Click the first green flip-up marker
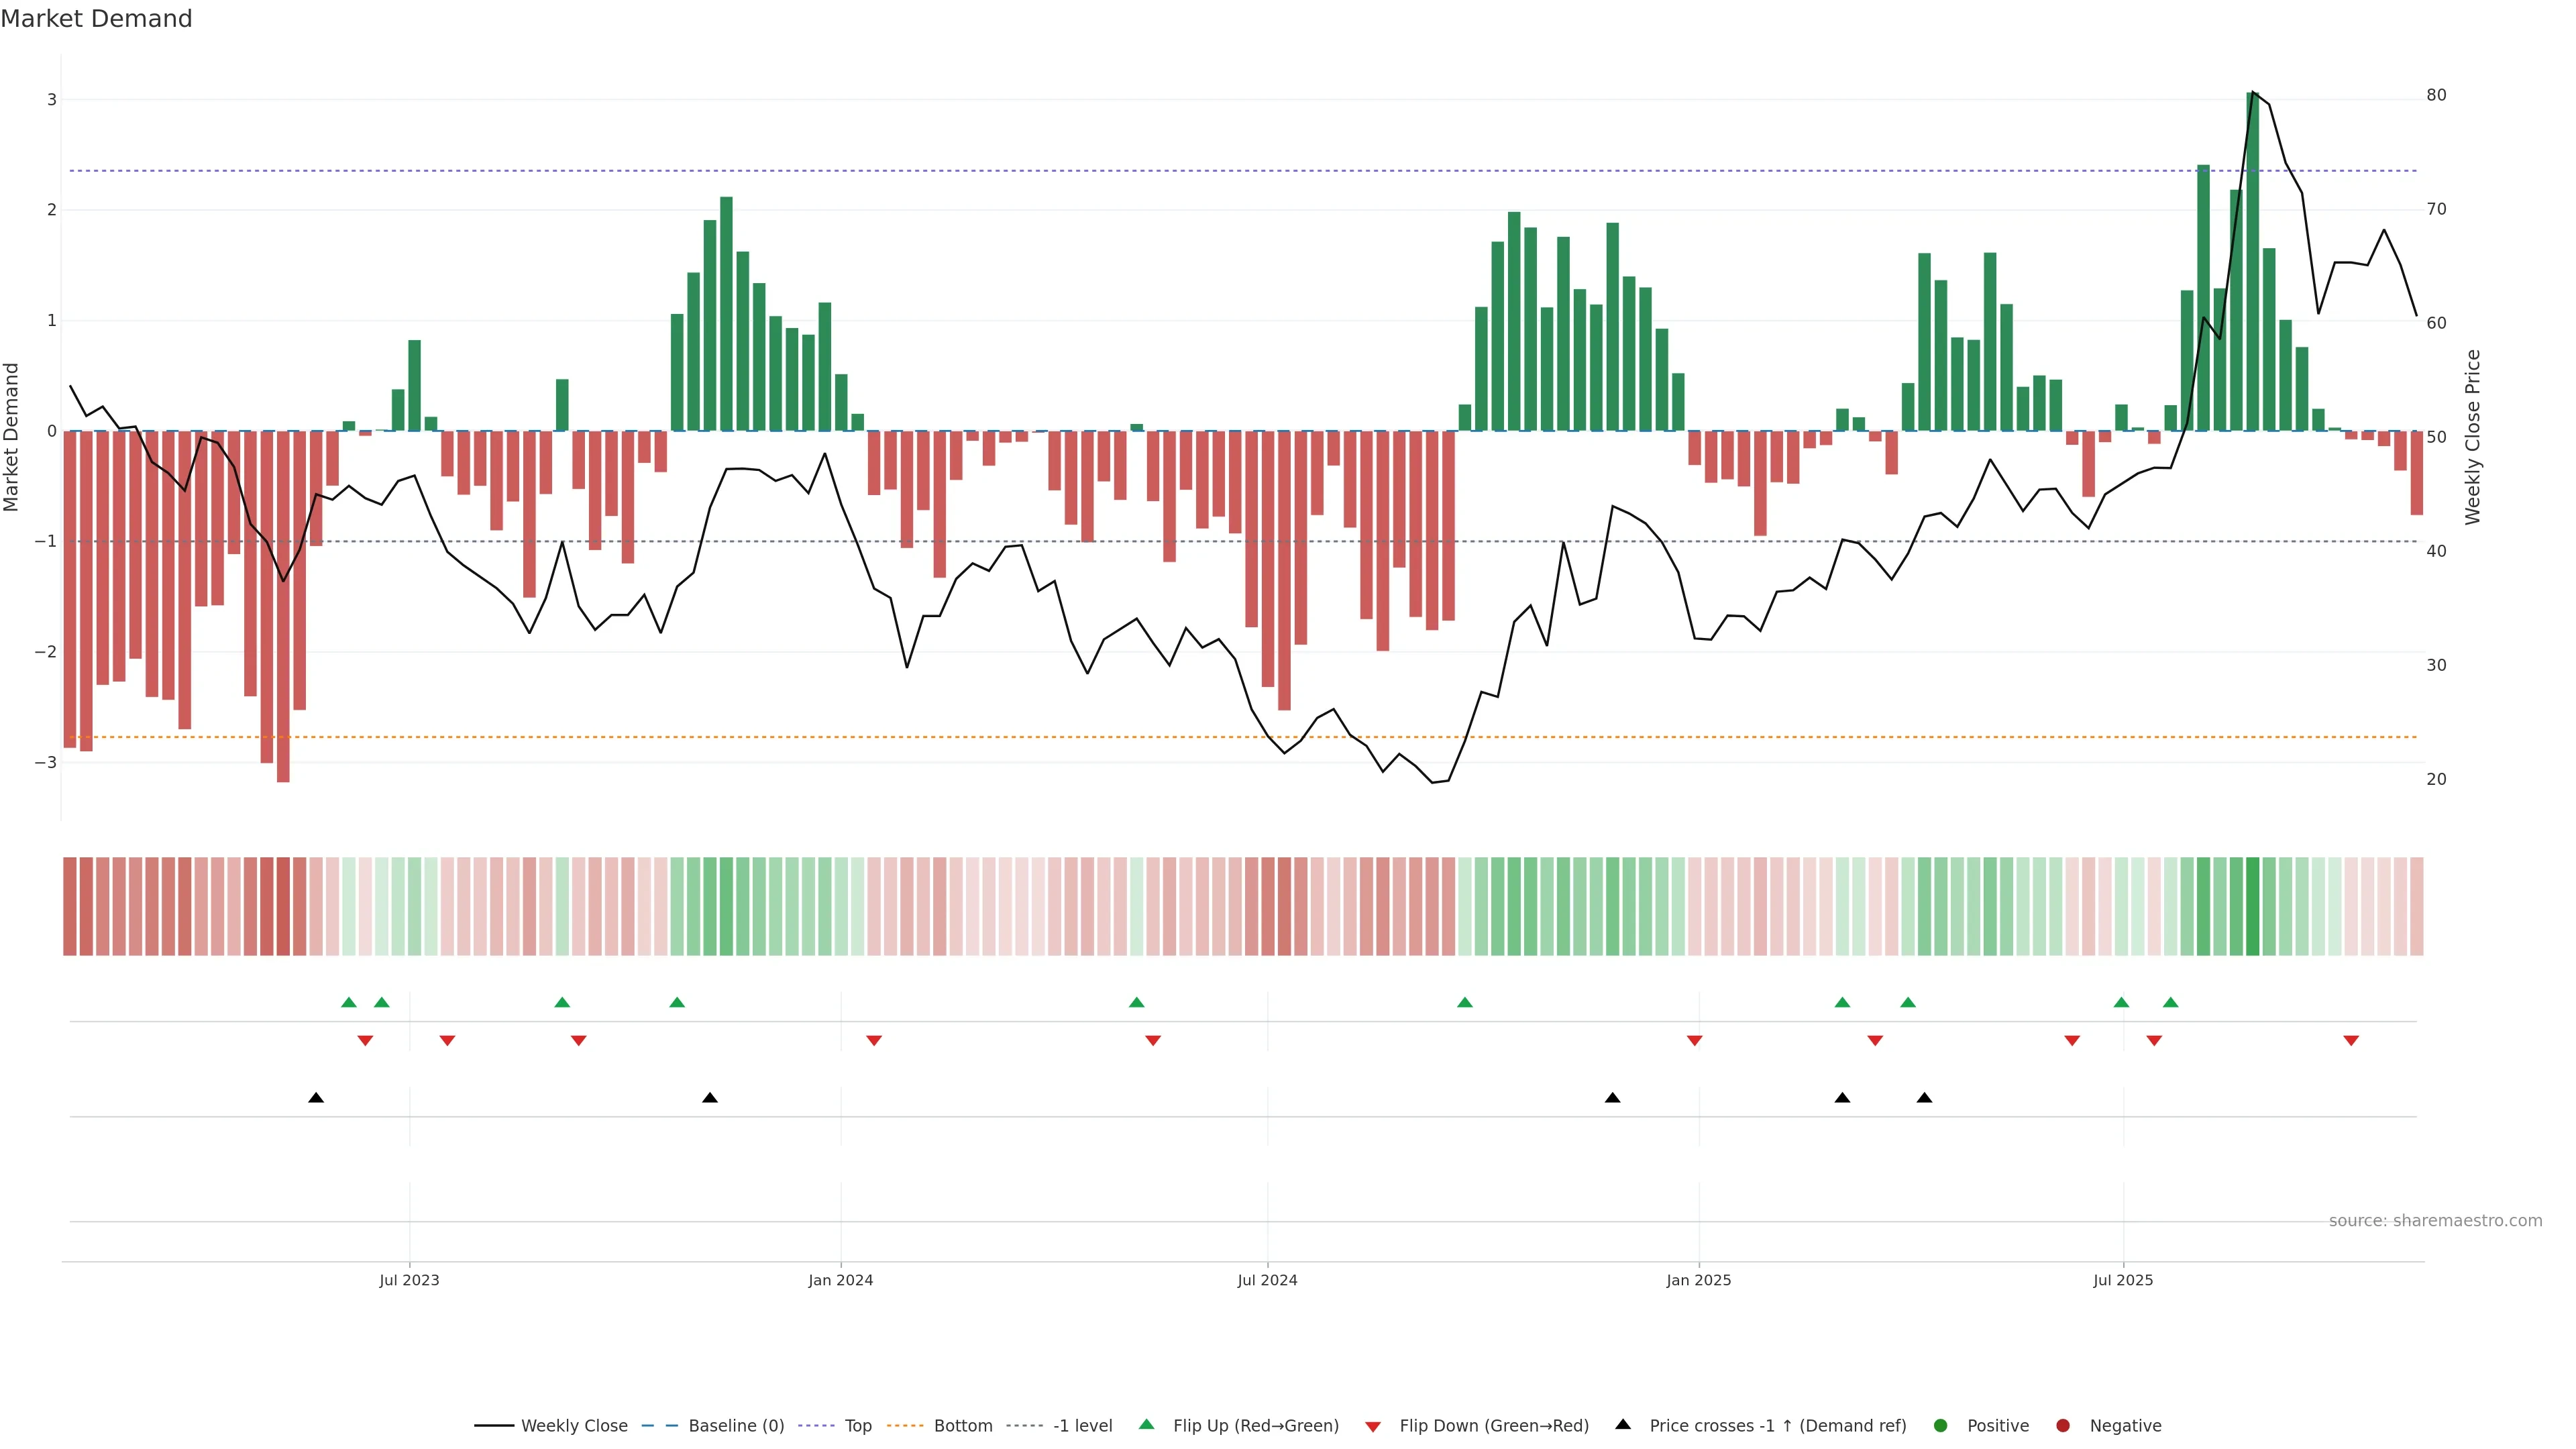The width and height of the screenshot is (2576, 1449). pos(348,1002)
